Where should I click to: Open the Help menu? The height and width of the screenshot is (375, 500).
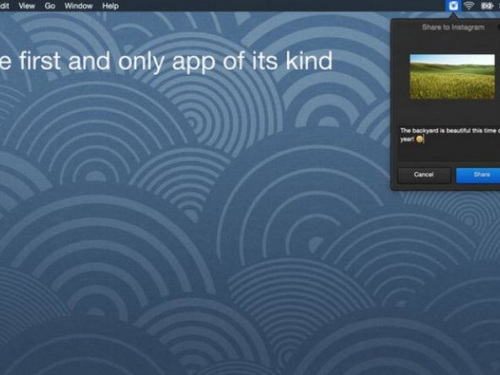110,6
